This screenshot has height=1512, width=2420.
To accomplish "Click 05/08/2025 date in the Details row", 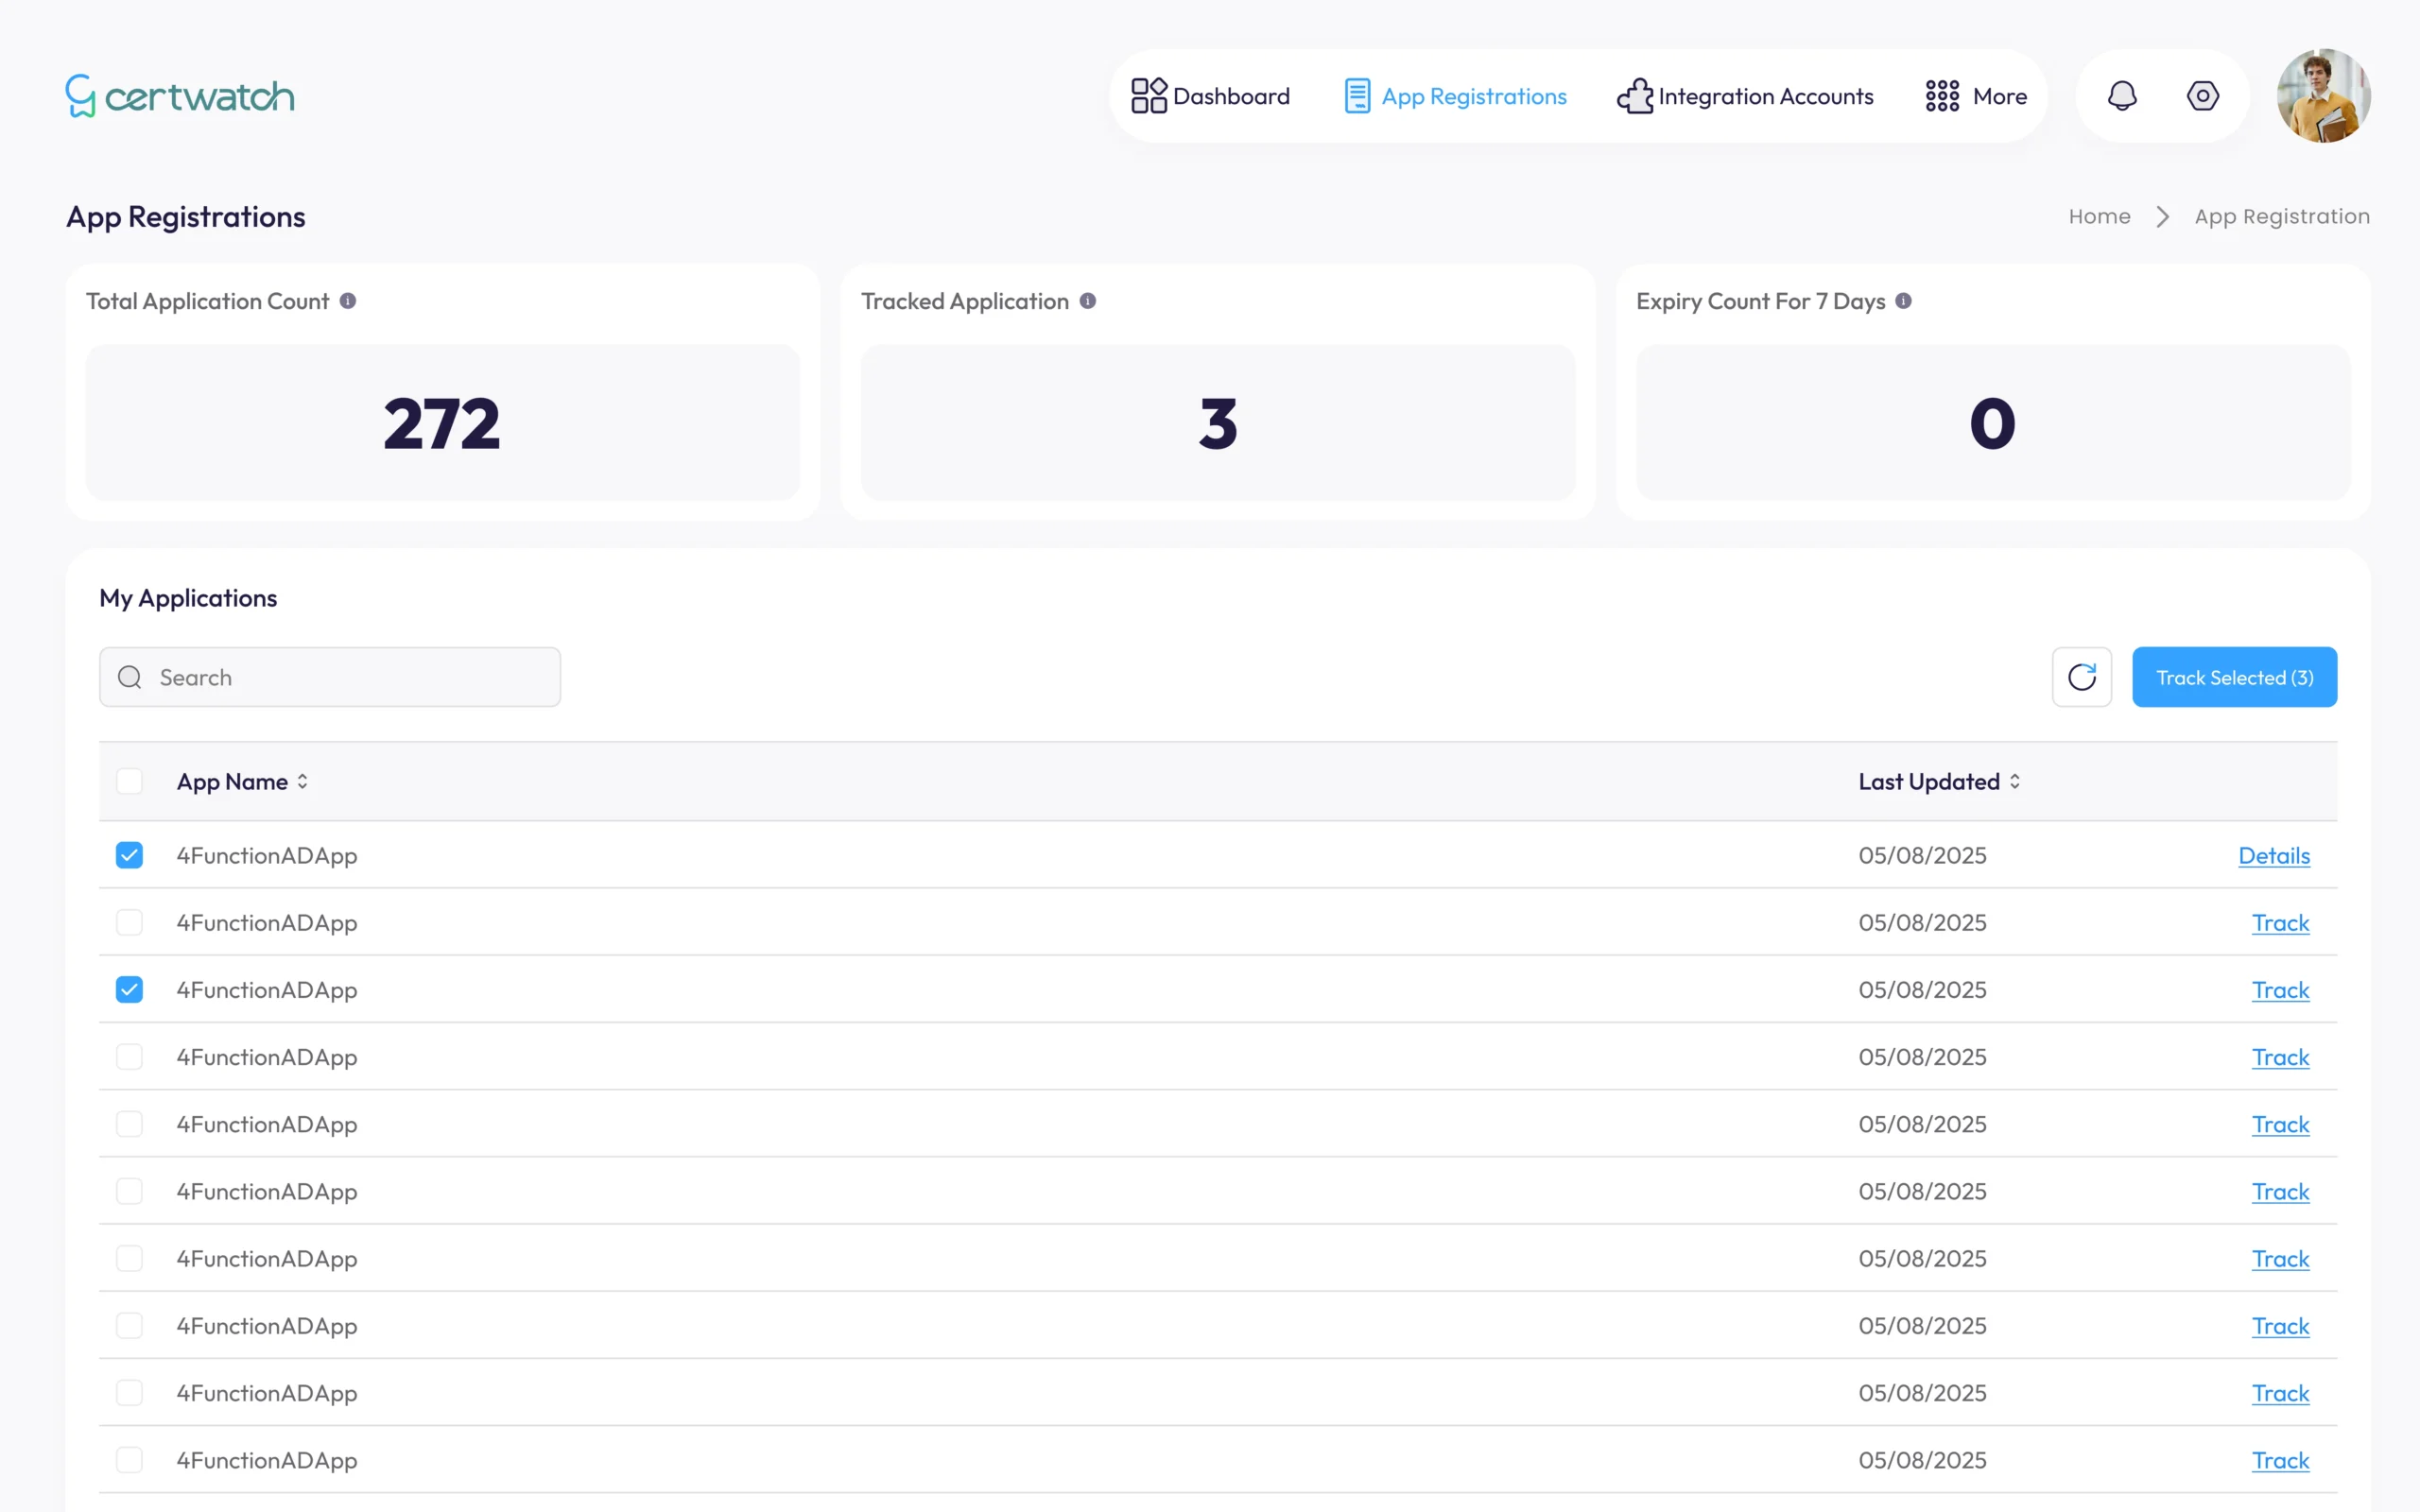I will tap(1922, 856).
